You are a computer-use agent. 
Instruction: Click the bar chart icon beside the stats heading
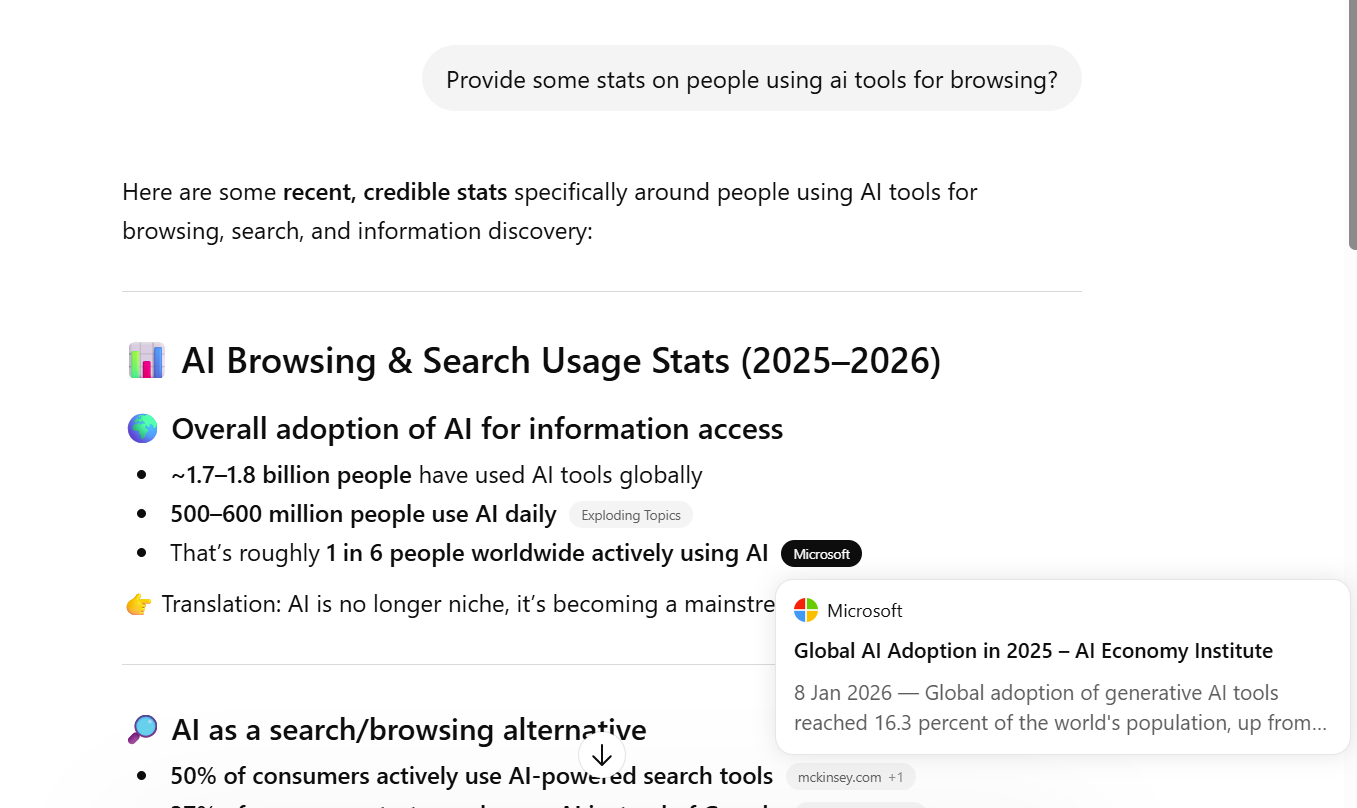tap(146, 360)
